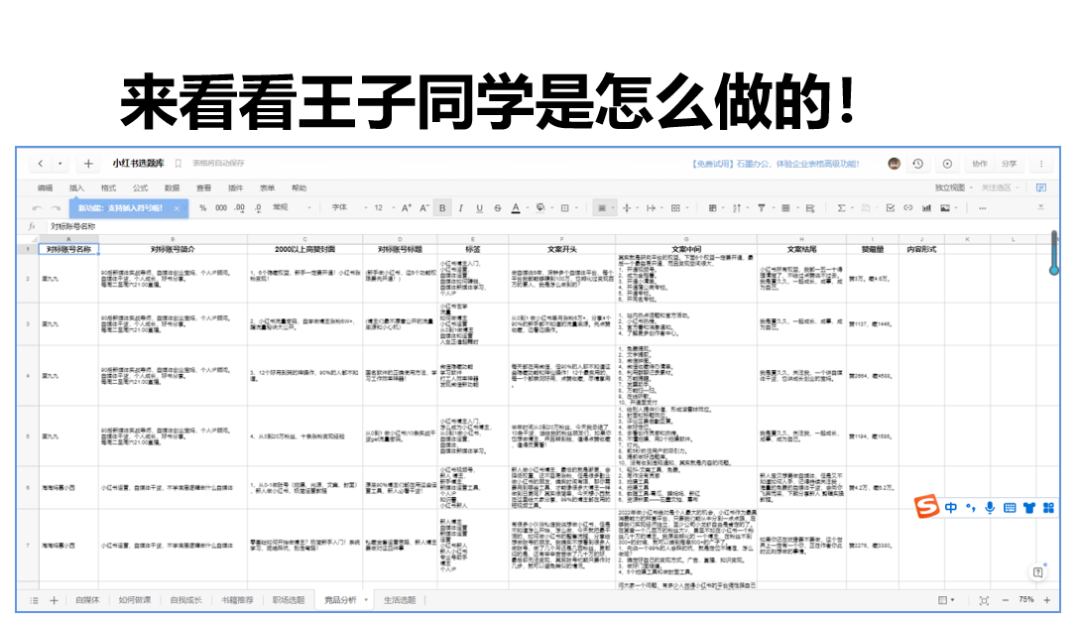Click the sum formula sigma icon
The height and width of the screenshot is (623, 1080).
(x=840, y=208)
